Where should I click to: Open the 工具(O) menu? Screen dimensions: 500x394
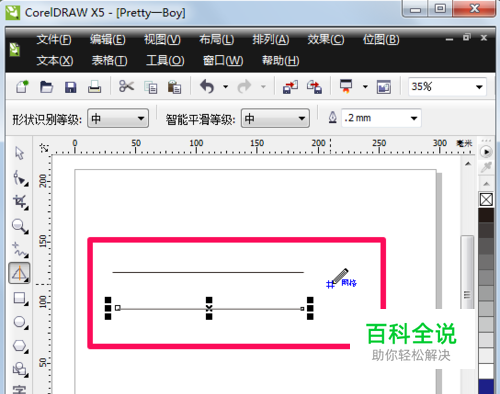(165, 61)
